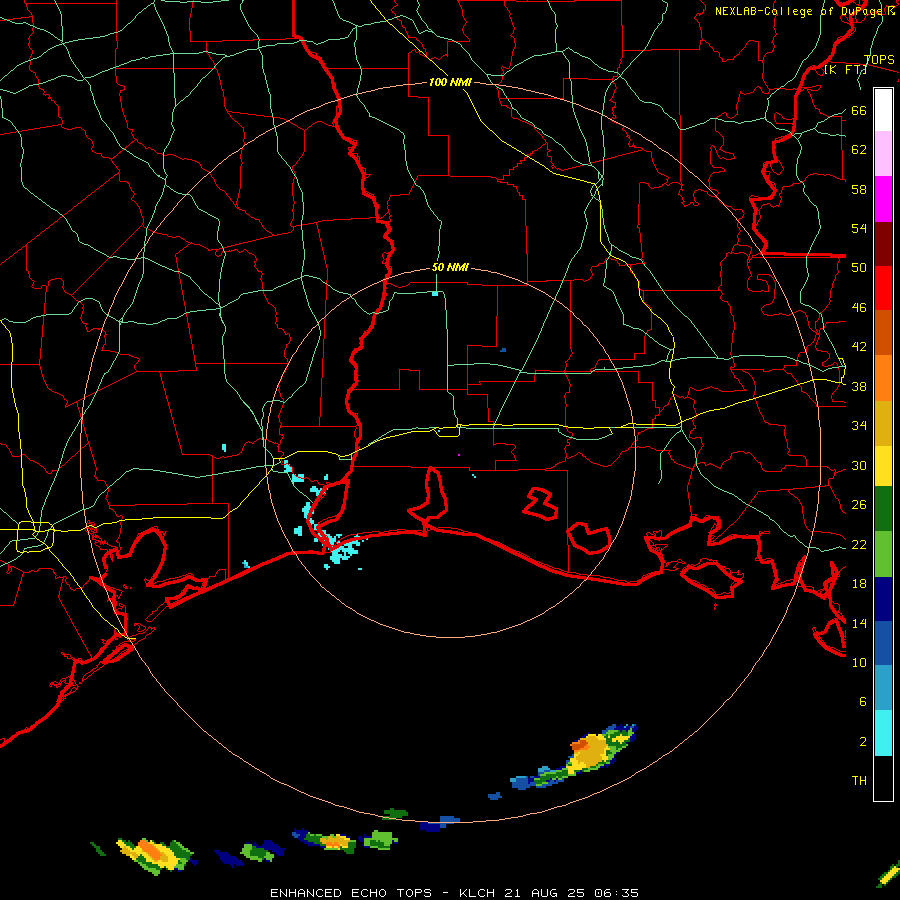Click the "50" legend value
Image resolution: width=900 pixels, height=900 pixels.
coord(859,268)
